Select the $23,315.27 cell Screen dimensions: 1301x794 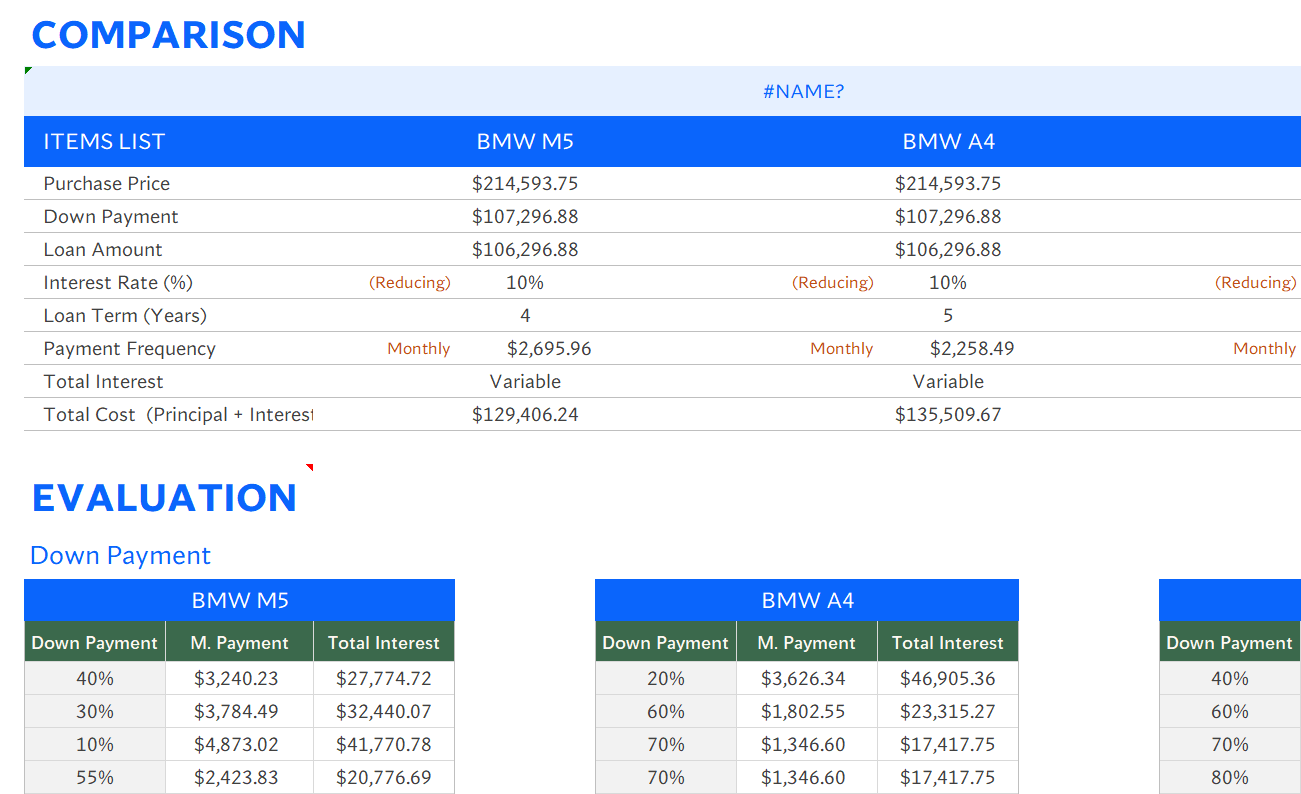(x=948, y=711)
